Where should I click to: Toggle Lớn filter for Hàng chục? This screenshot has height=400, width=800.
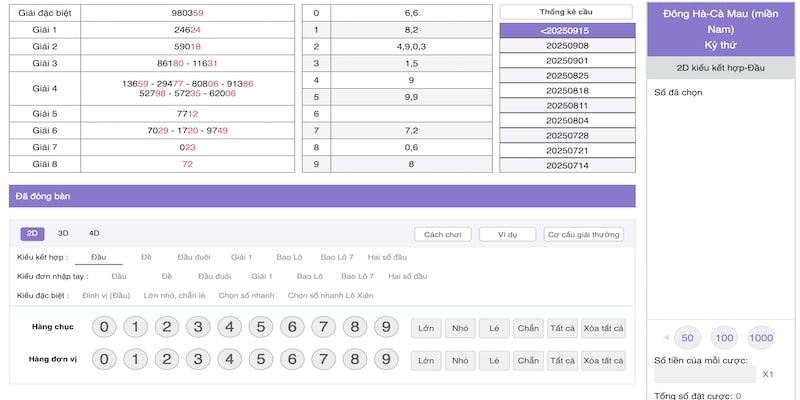click(427, 328)
